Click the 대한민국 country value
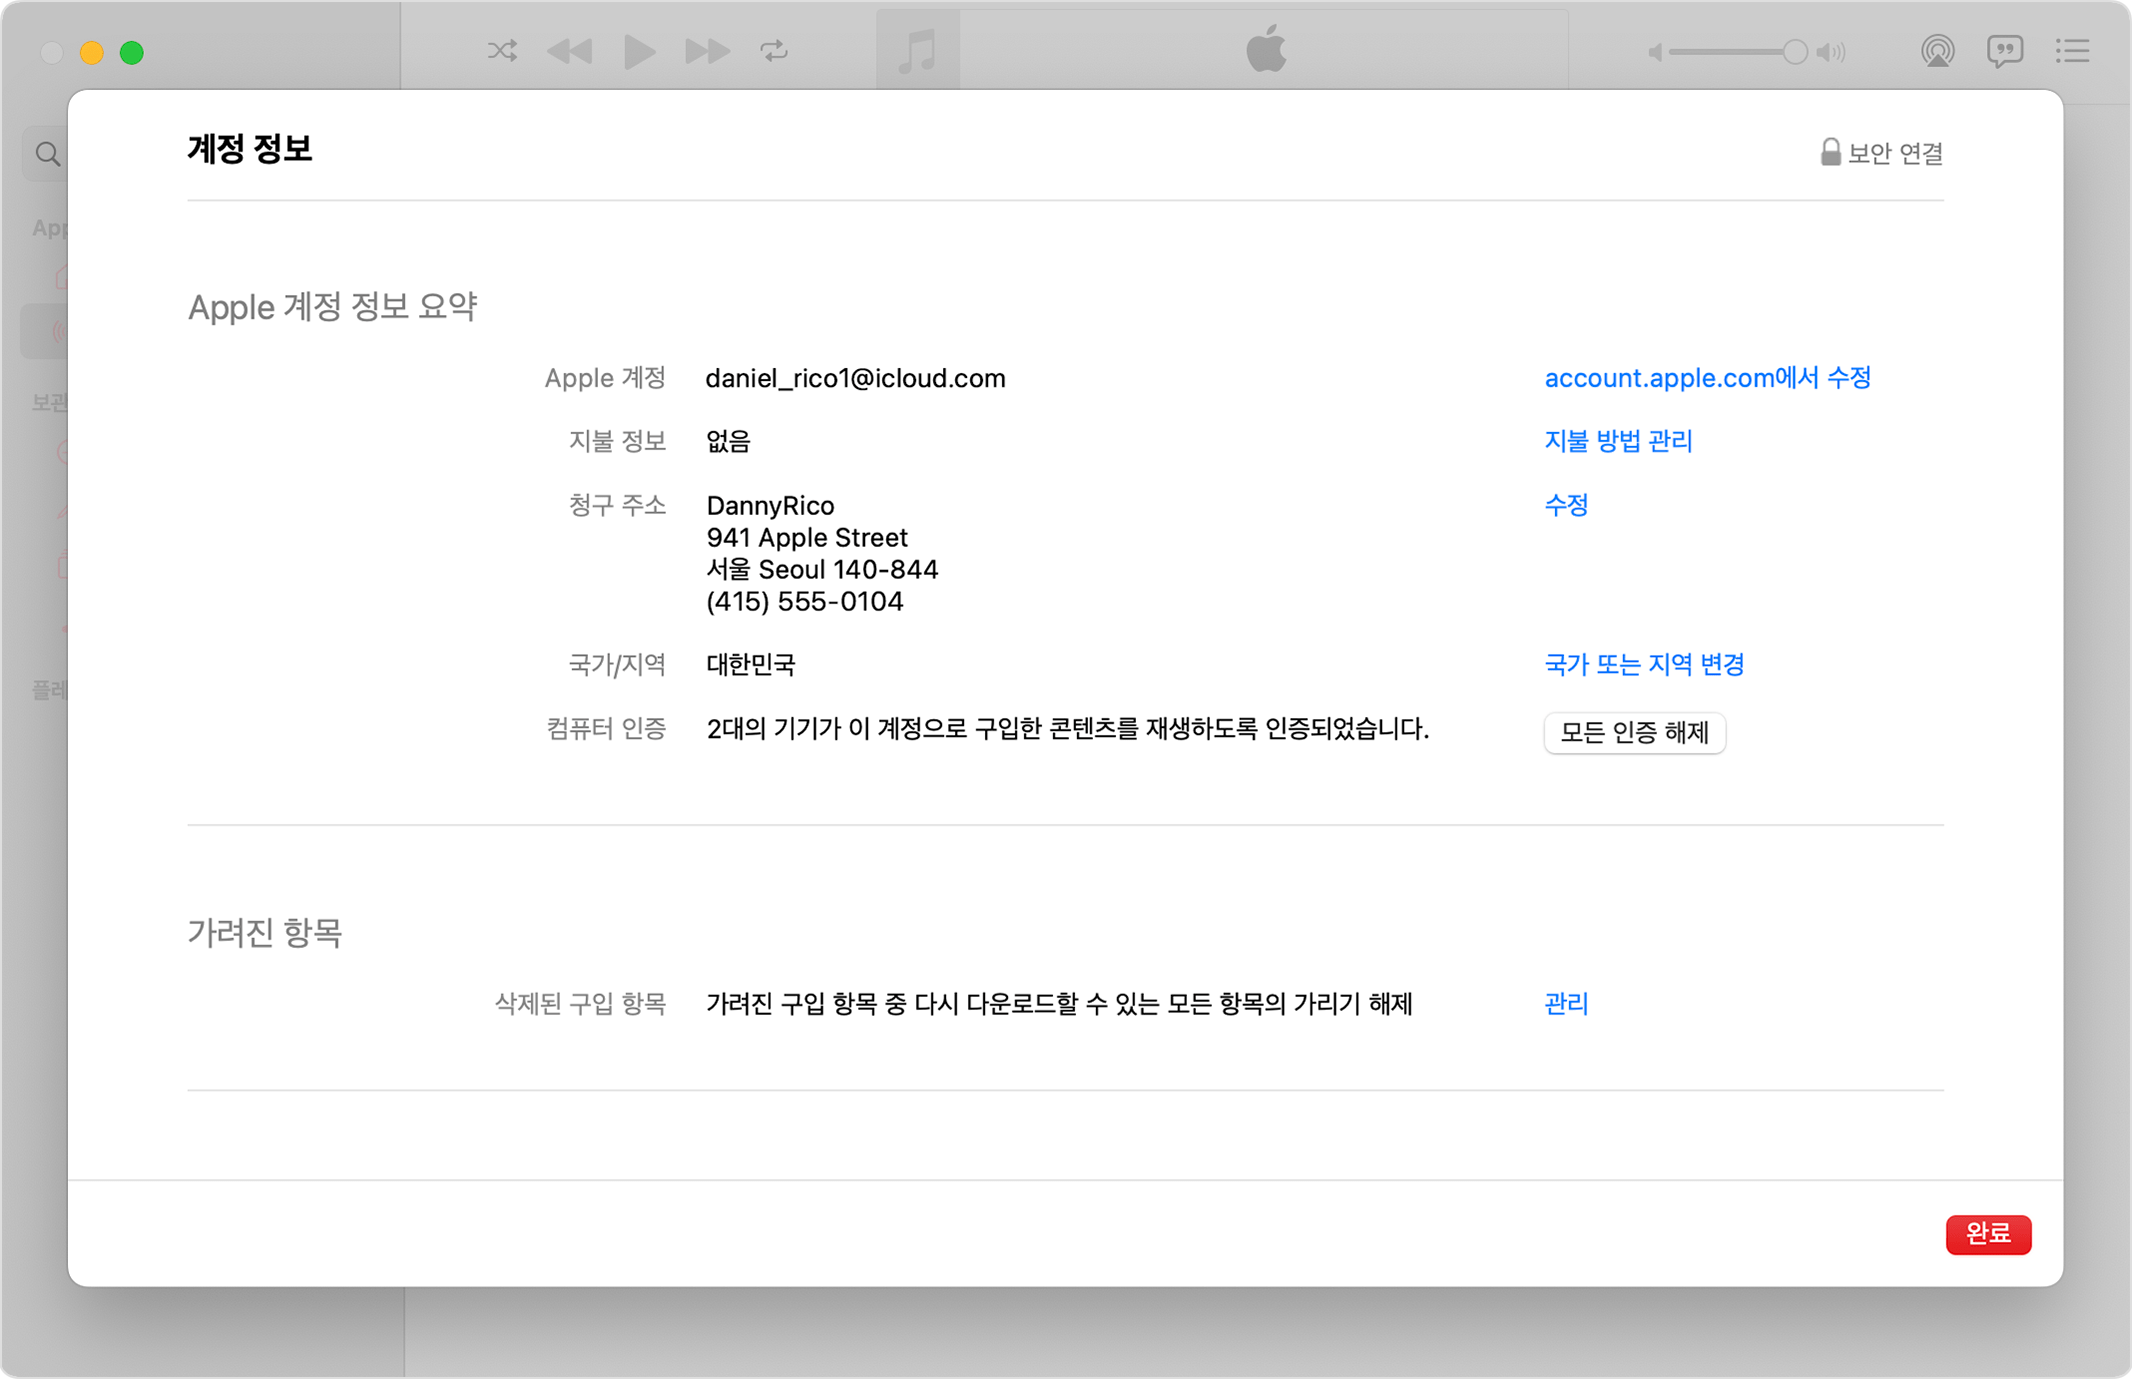This screenshot has height=1380, width=2132. tap(751, 665)
